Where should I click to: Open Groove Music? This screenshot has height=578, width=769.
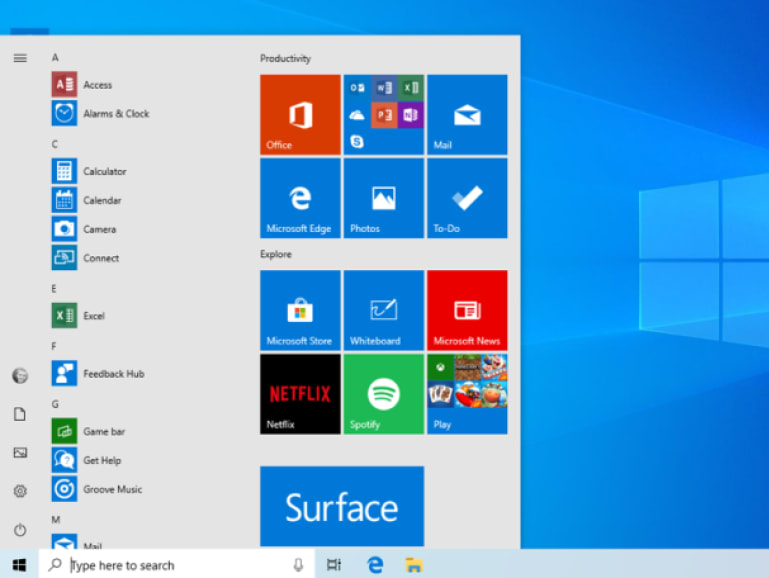97,489
